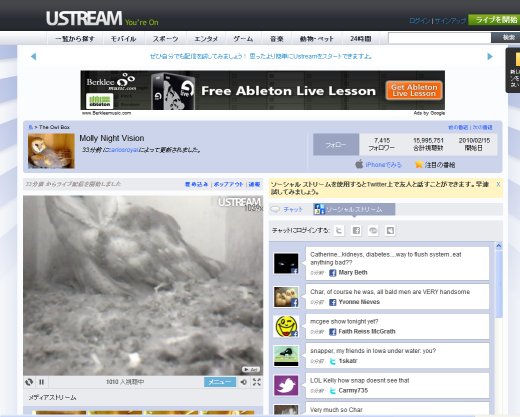This screenshot has height=417, width=520.
Task: Click the ログイン link
Action: coord(420,21)
